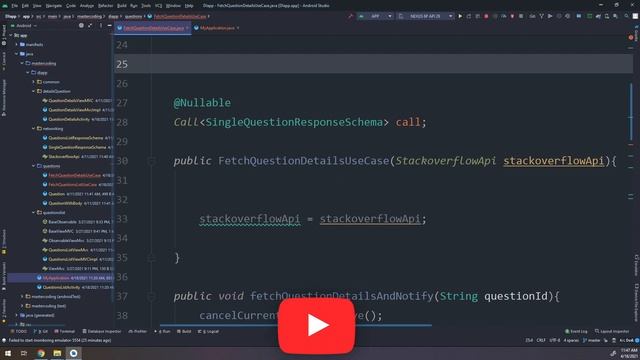
Task: Open the Project tool window side tab
Action: click(4, 35)
